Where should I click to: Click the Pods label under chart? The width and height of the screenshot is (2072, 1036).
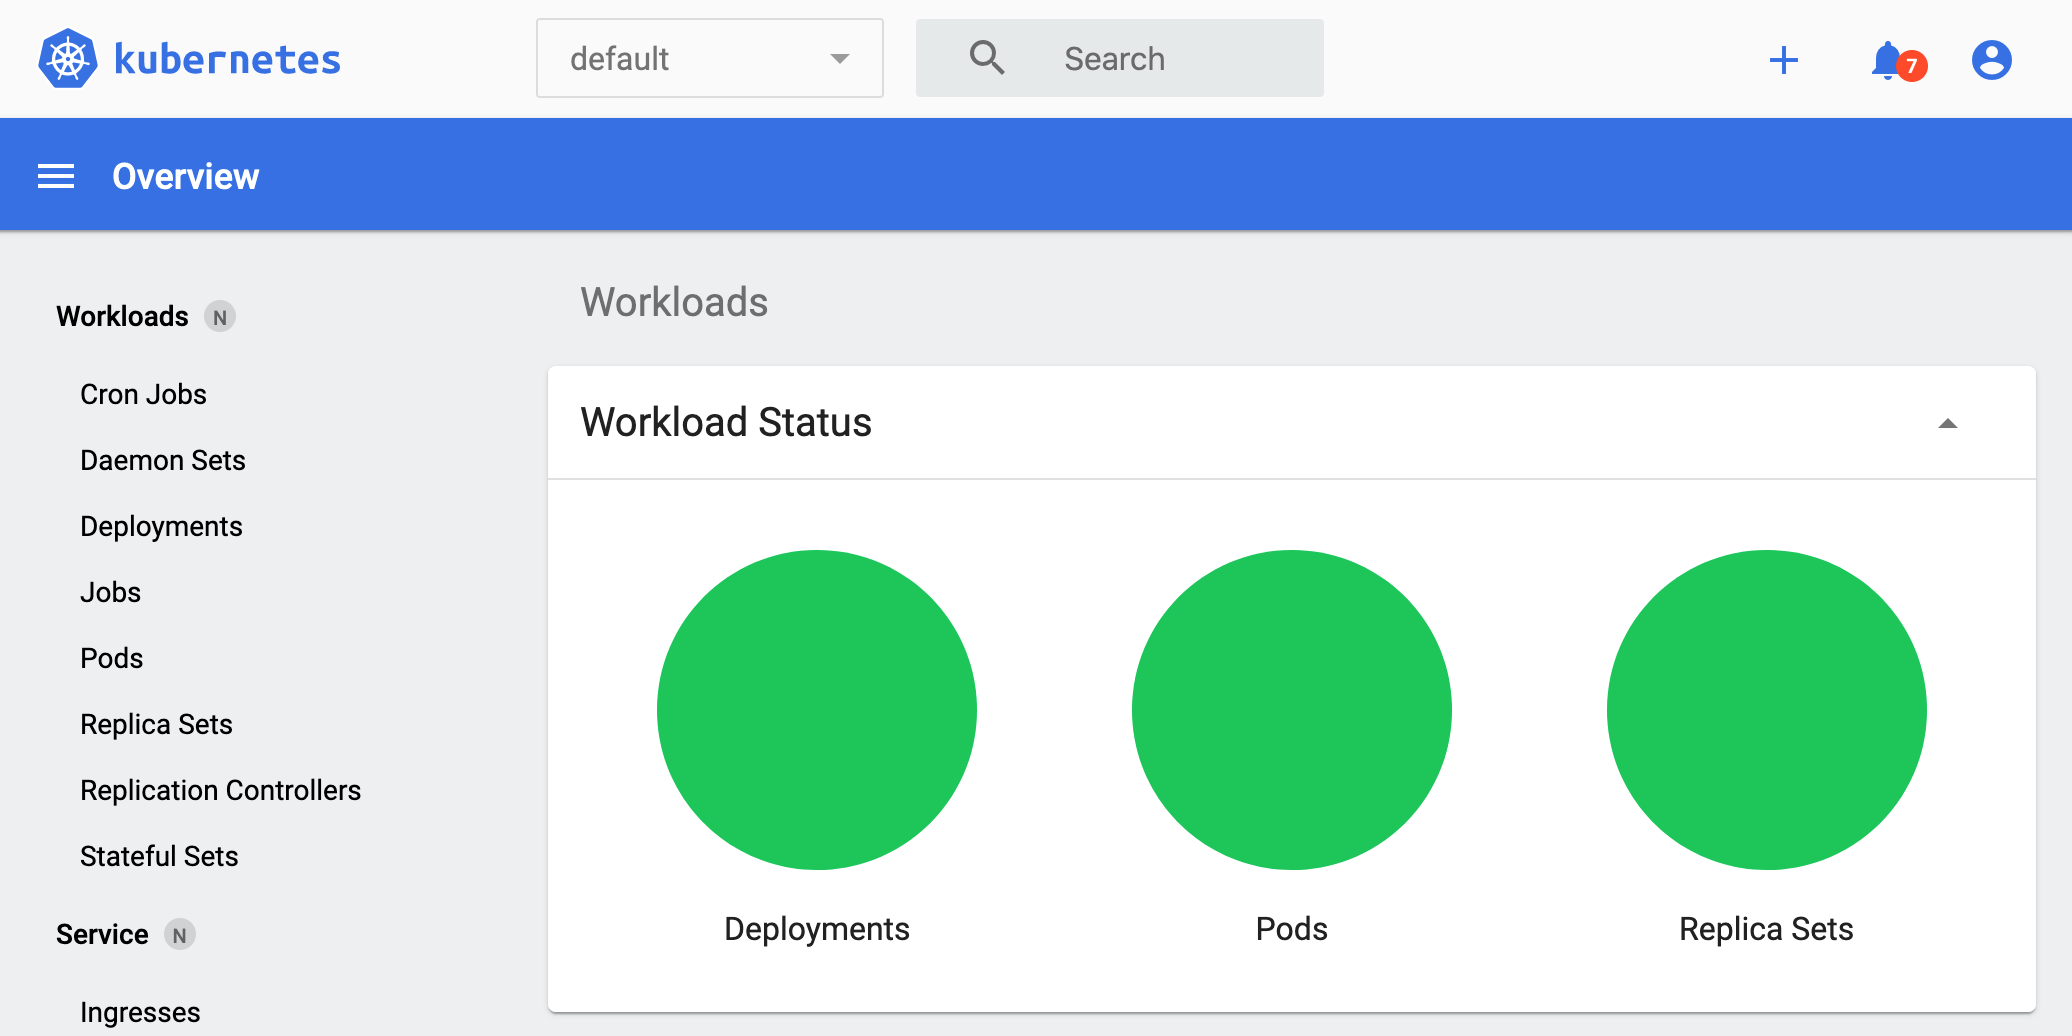point(1291,929)
